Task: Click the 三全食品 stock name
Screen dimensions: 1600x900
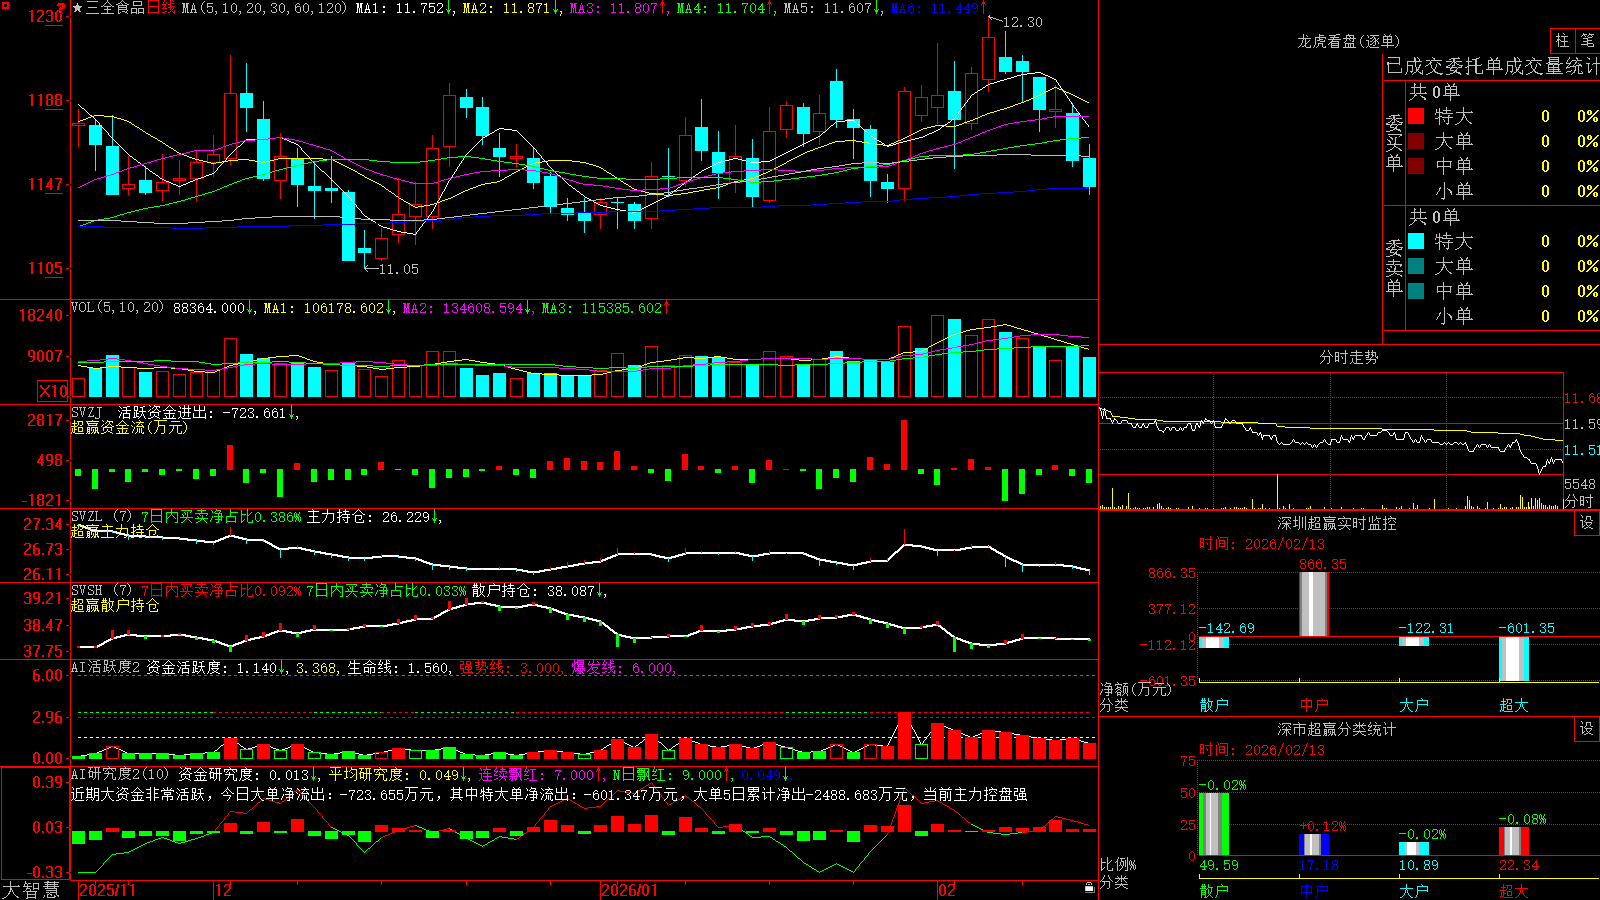Action: point(115,8)
